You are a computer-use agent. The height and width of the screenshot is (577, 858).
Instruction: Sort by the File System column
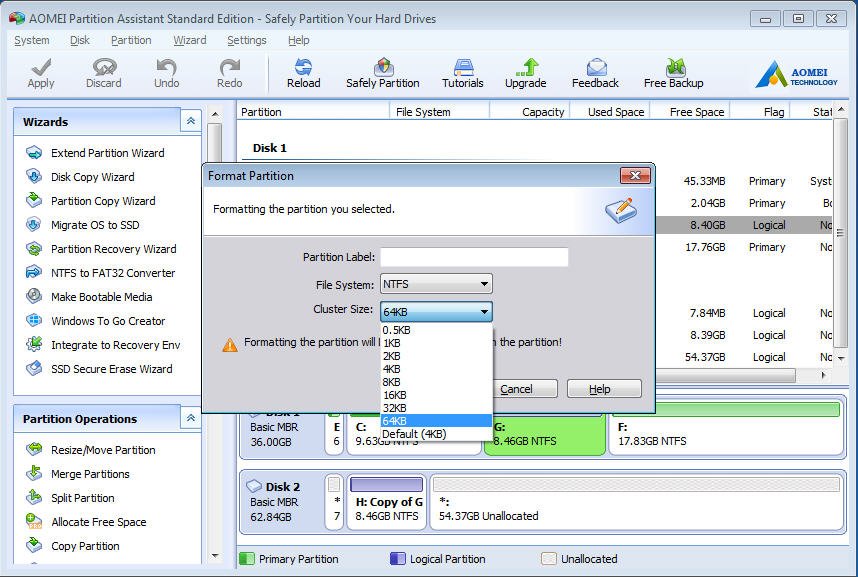point(439,112)
